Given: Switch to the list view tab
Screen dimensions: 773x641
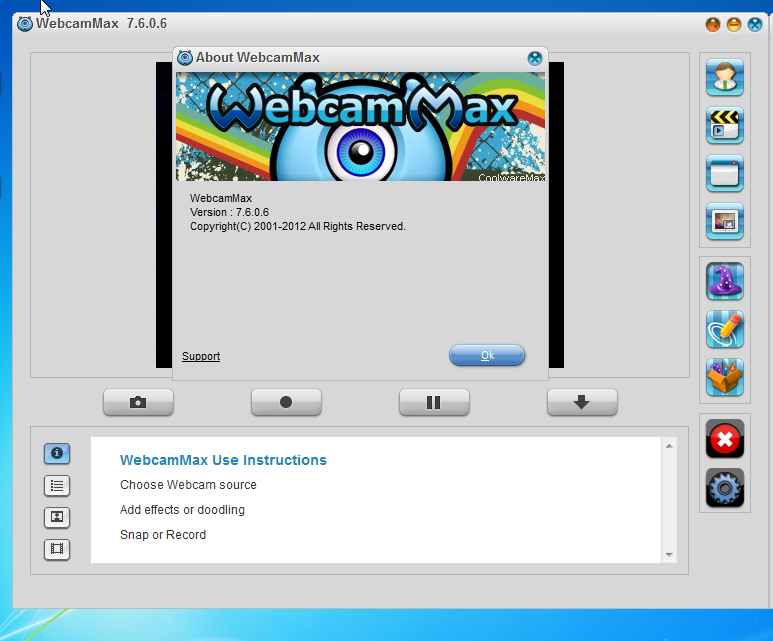Looking at the screenshot, I should click(57, 485).
